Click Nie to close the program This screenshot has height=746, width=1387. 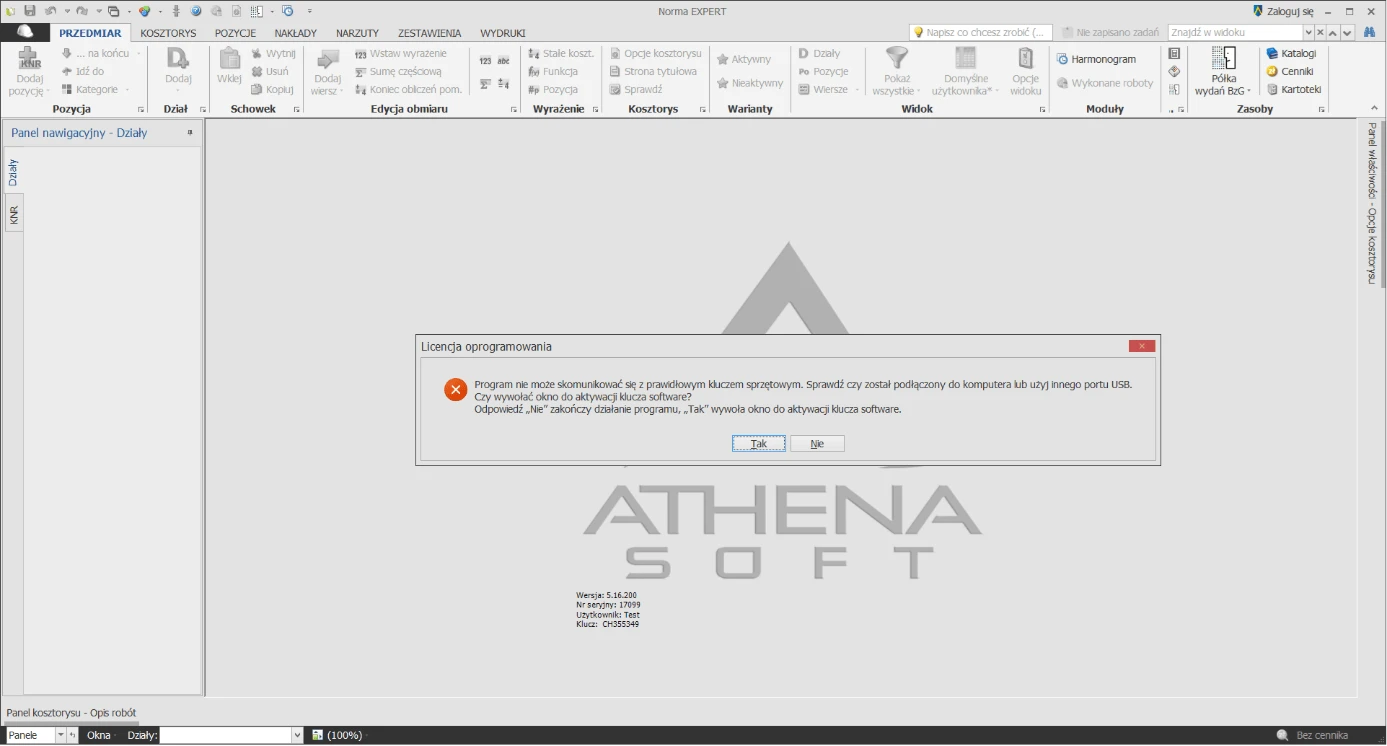[817, 443]
